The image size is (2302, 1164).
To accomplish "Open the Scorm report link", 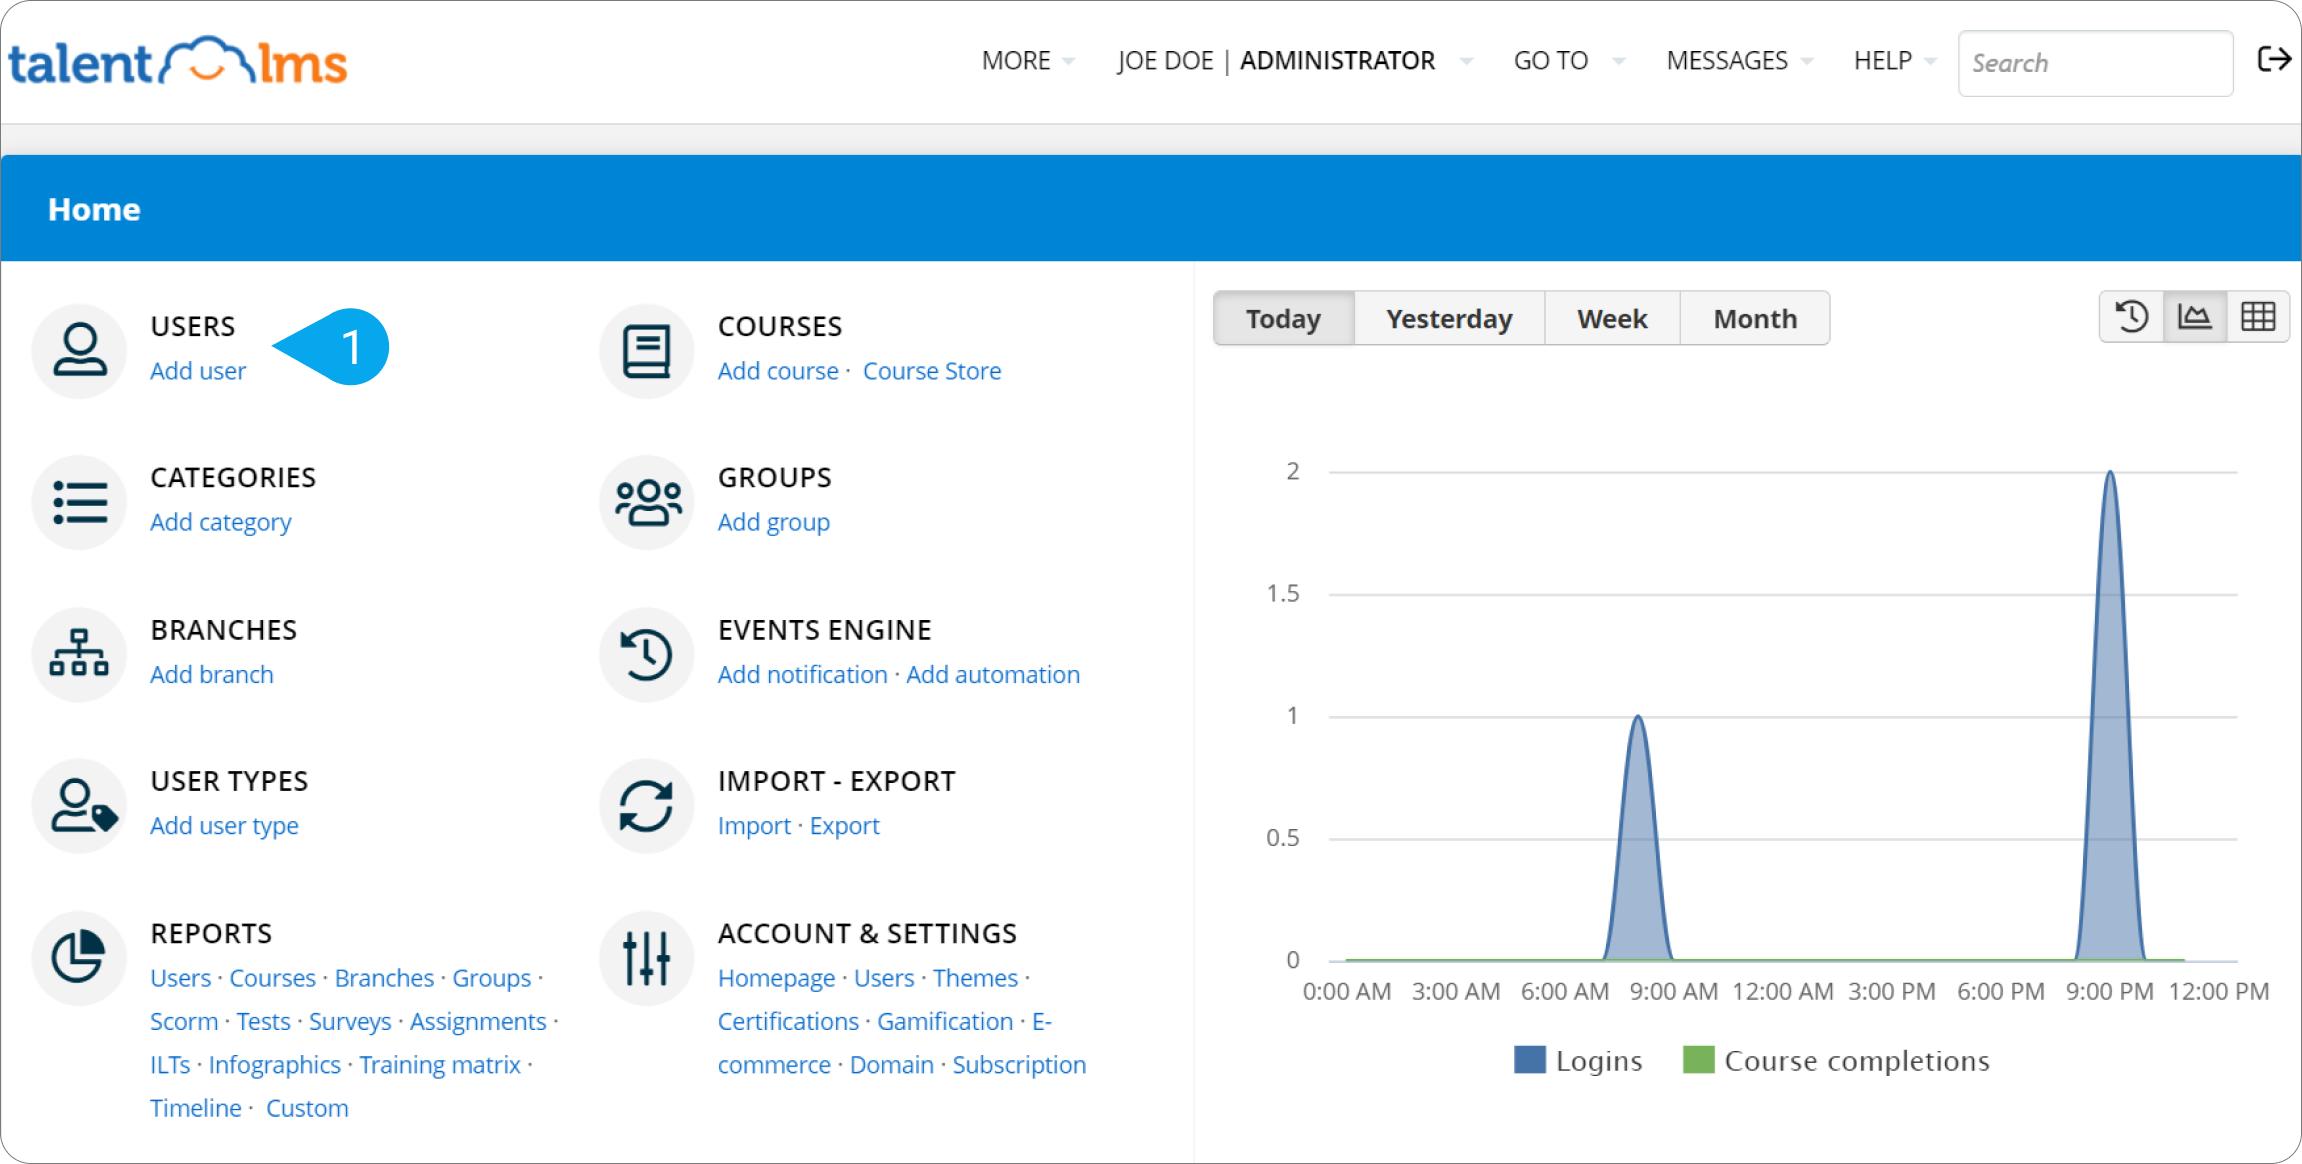I will (x=184, y=1022).
